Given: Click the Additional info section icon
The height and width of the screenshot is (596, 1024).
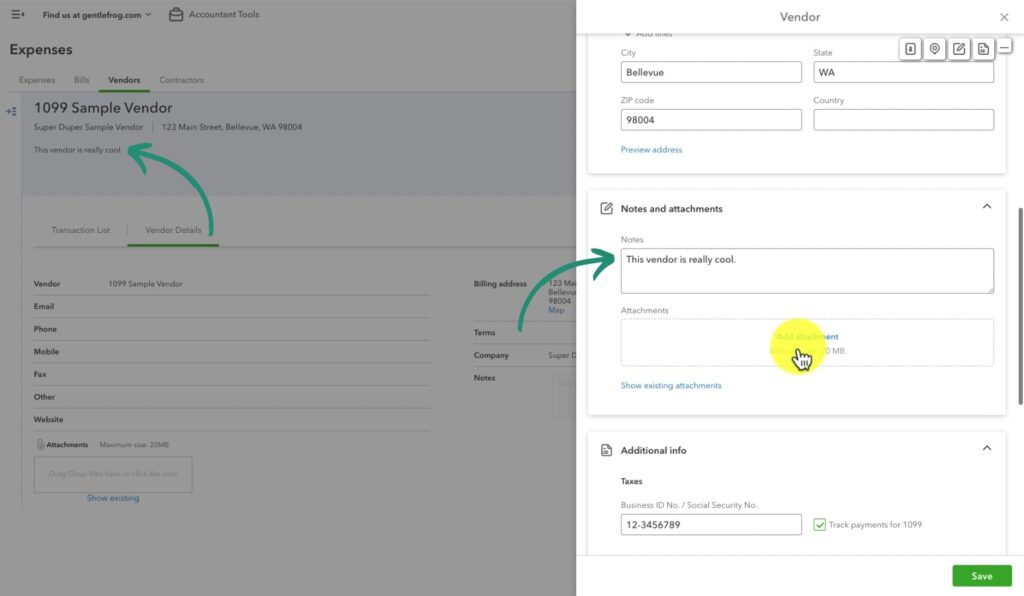Looking at the screenshot, I should (x=606, y=450).
